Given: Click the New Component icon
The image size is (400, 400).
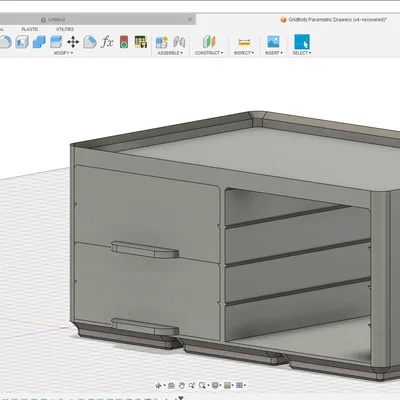Looking at the screenshot, I should [x=162, y=42].
